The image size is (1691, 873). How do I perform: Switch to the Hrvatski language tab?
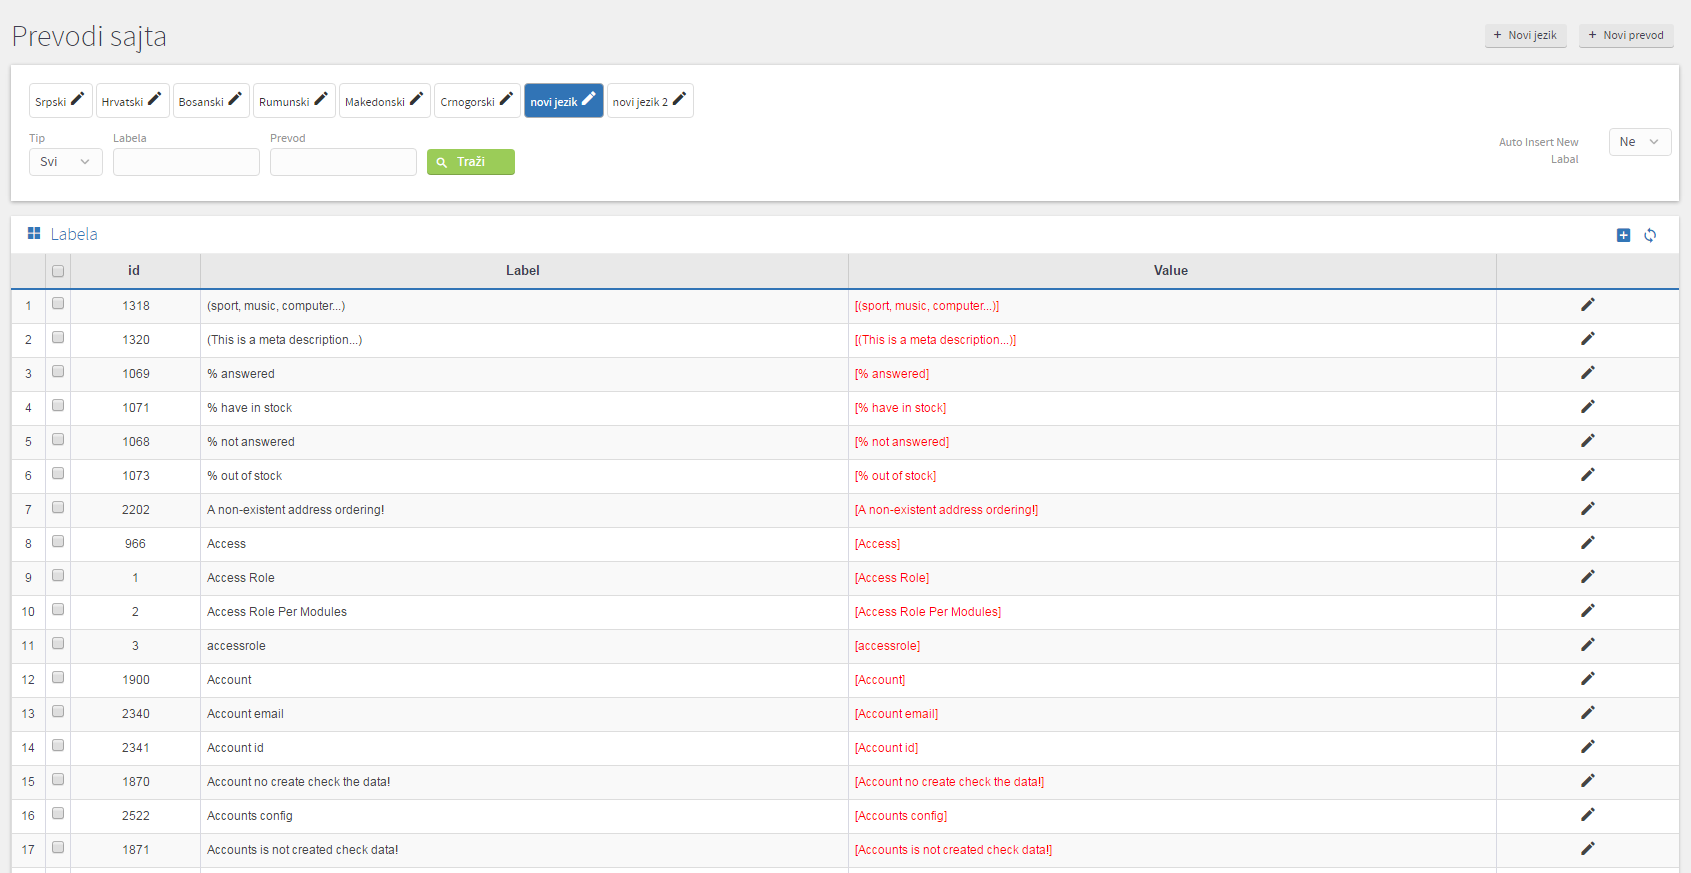click(133, 101)
